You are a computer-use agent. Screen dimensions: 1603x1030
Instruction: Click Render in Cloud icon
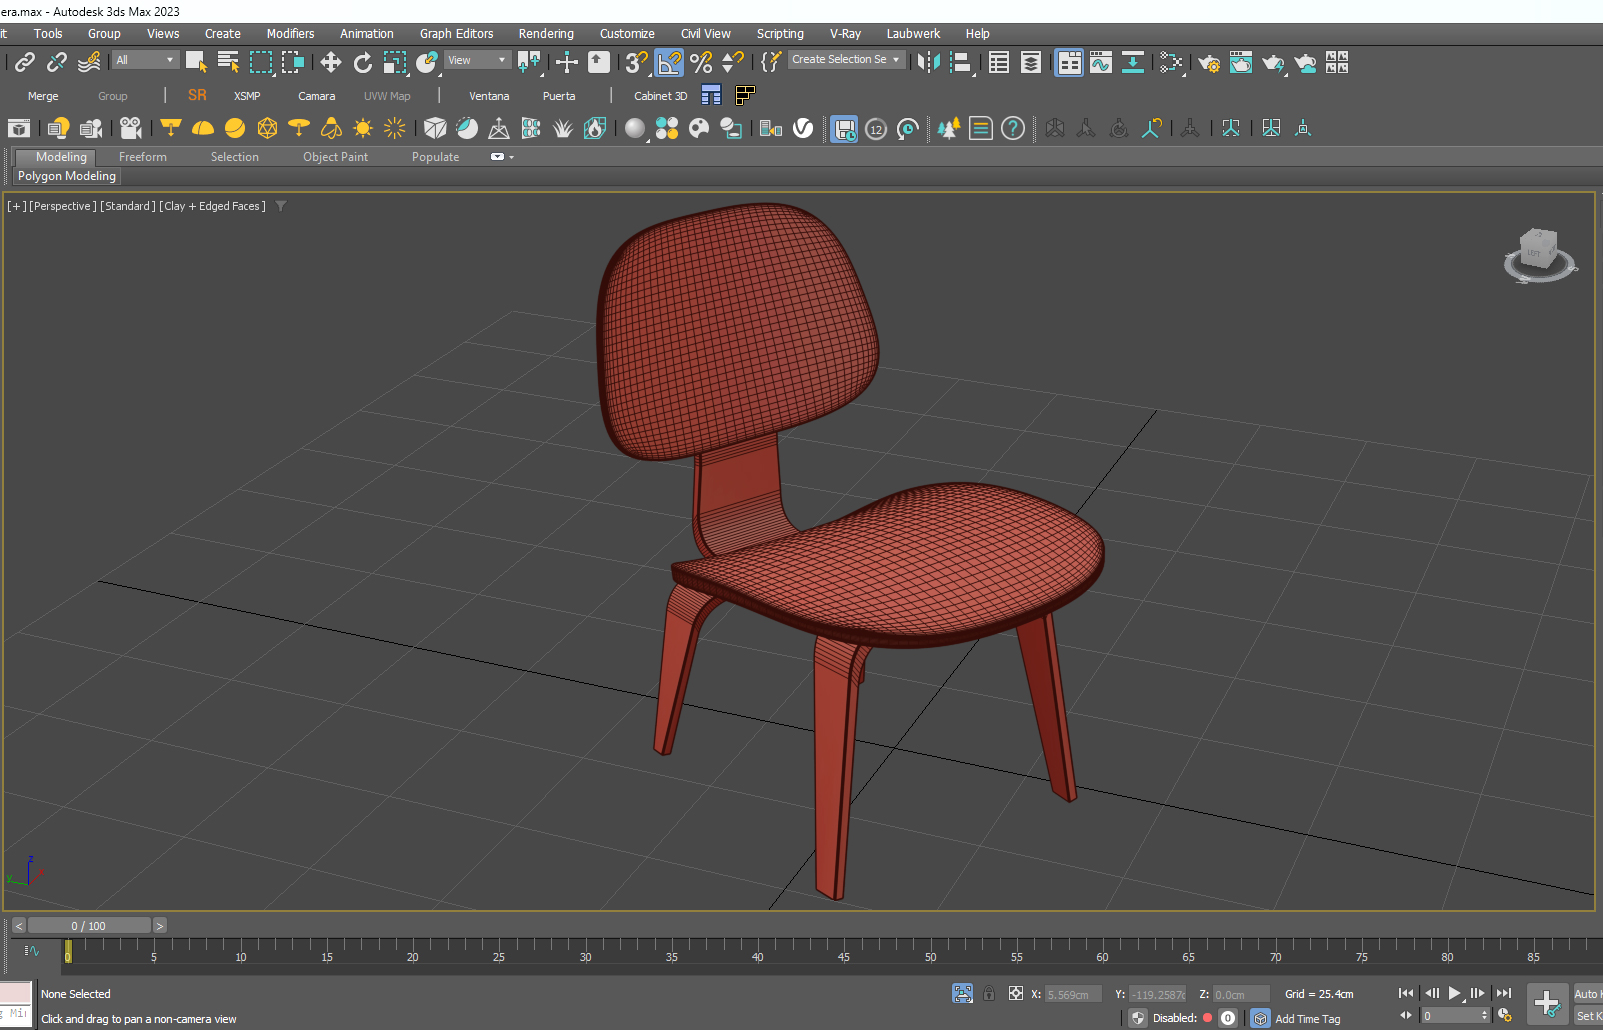tap(1305, 62)
